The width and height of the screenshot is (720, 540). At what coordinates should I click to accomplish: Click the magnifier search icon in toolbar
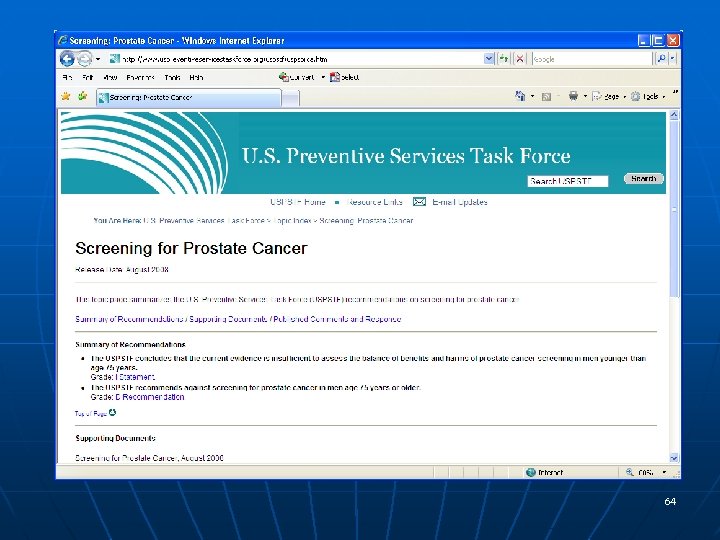[x=661, y=59]
